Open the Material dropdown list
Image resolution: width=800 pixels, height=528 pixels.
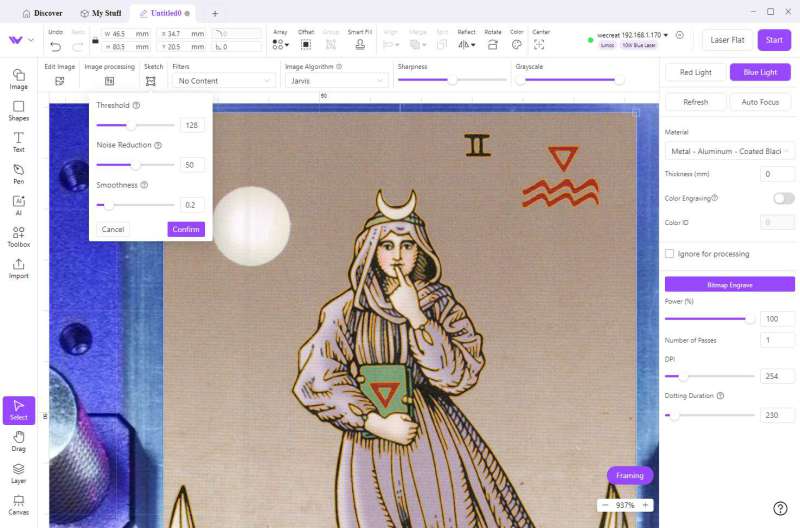[729, 152]
